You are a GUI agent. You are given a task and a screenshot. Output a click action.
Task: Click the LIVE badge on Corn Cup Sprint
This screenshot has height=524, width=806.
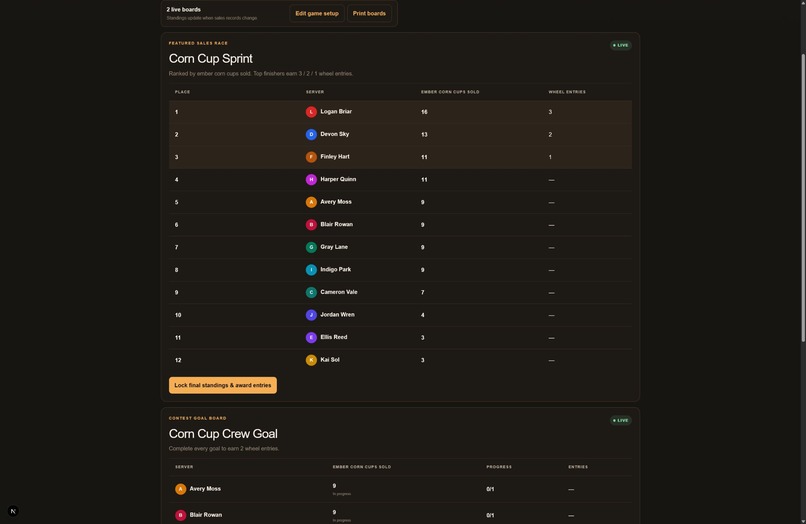[621, 45]
